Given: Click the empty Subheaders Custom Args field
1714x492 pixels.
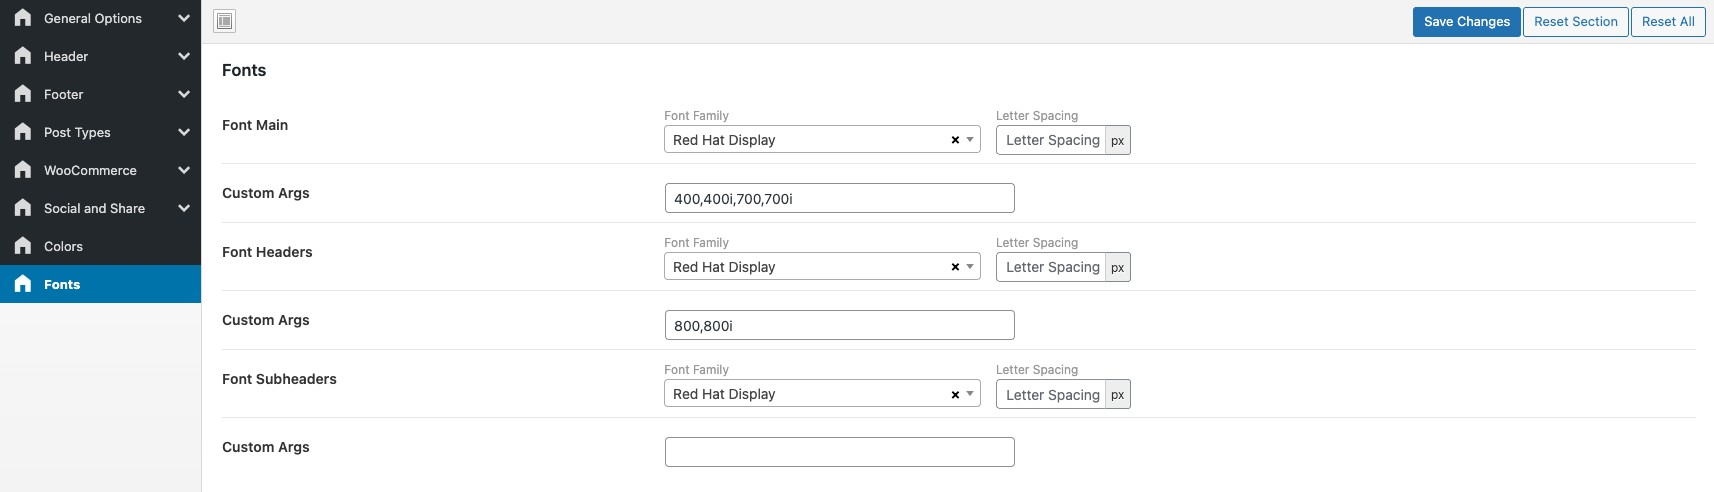Looking at the screenshot, I should 840,452.
